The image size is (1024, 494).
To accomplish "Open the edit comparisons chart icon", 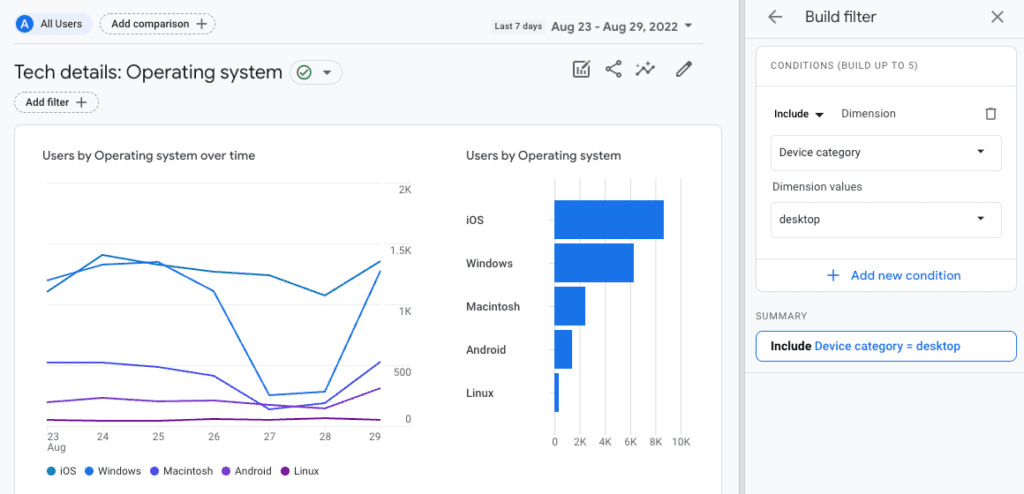I will (581, 69).
